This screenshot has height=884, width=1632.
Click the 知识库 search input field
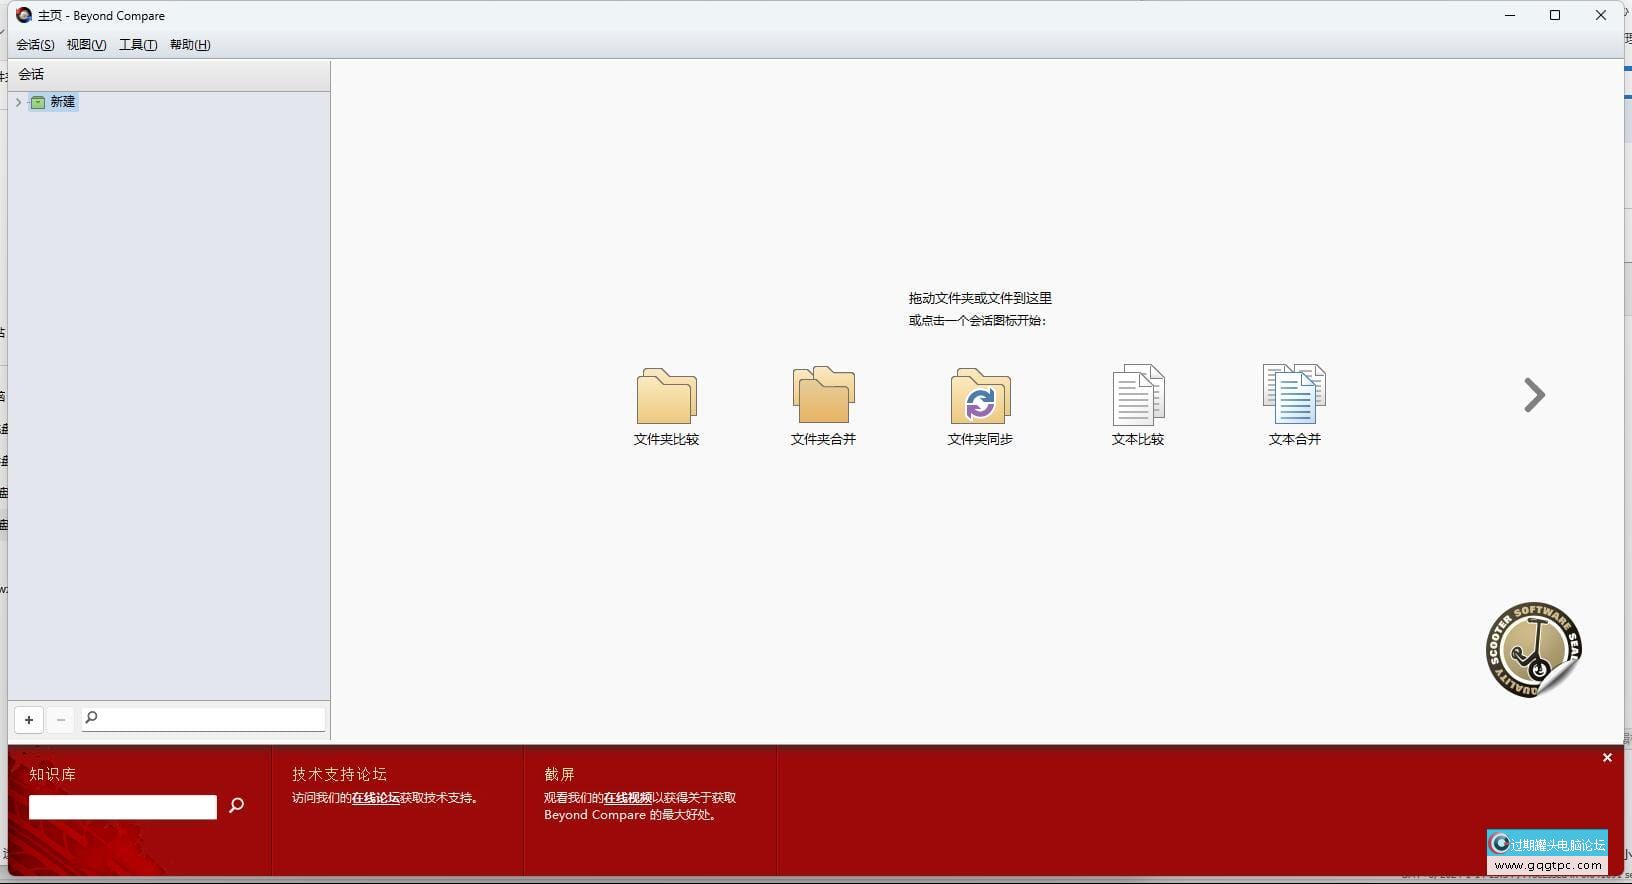[x=123, y=807]
